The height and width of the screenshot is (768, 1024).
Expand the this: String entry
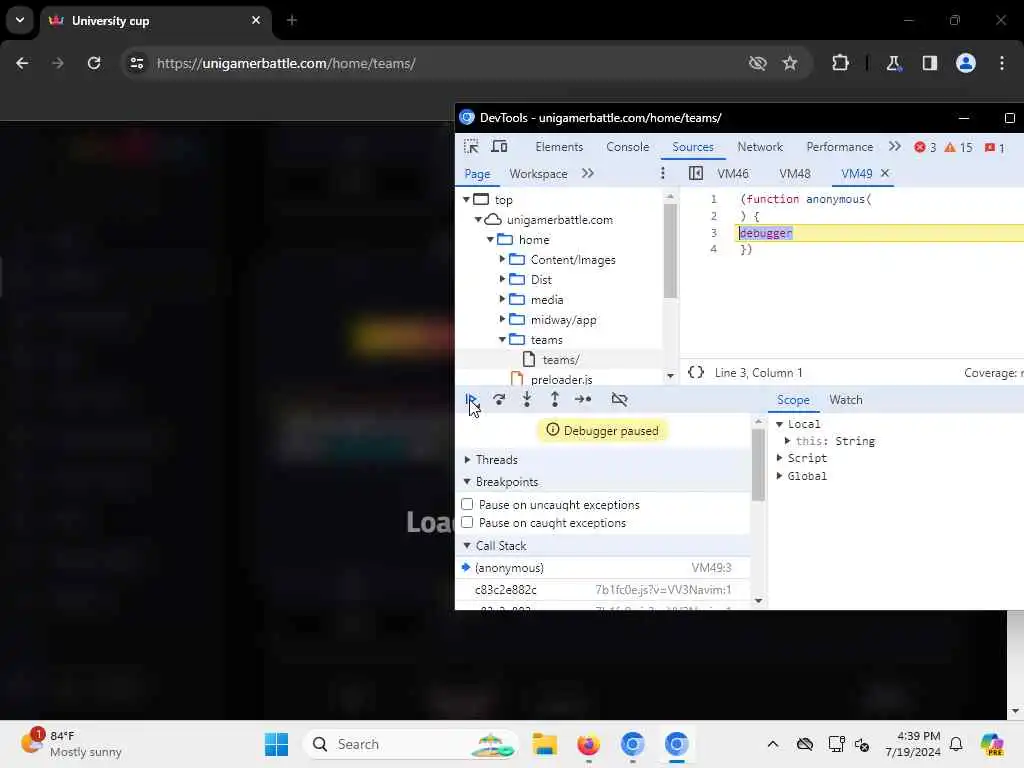tap(788, 441)
